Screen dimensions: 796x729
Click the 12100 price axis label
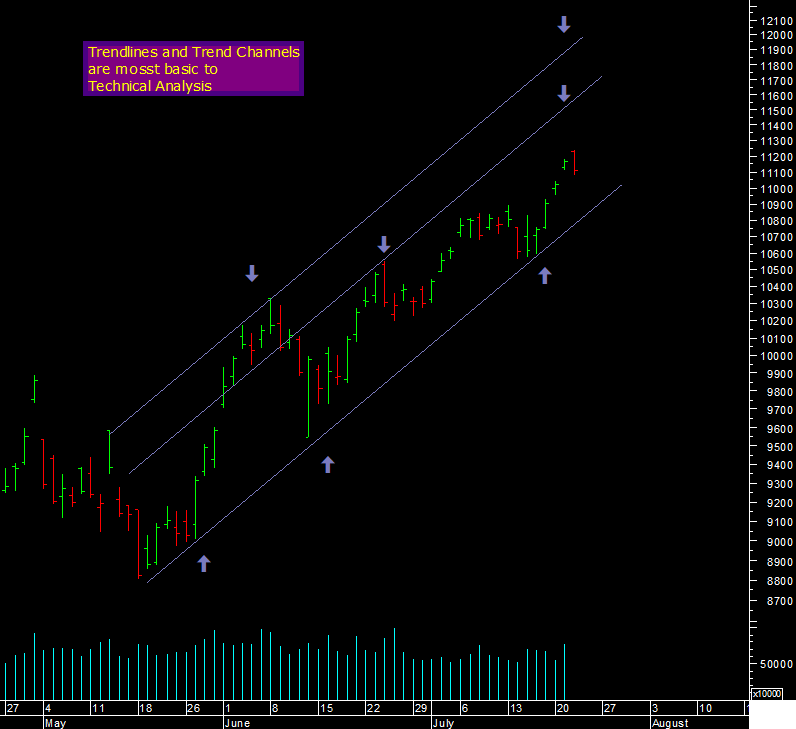click(776, 21)
